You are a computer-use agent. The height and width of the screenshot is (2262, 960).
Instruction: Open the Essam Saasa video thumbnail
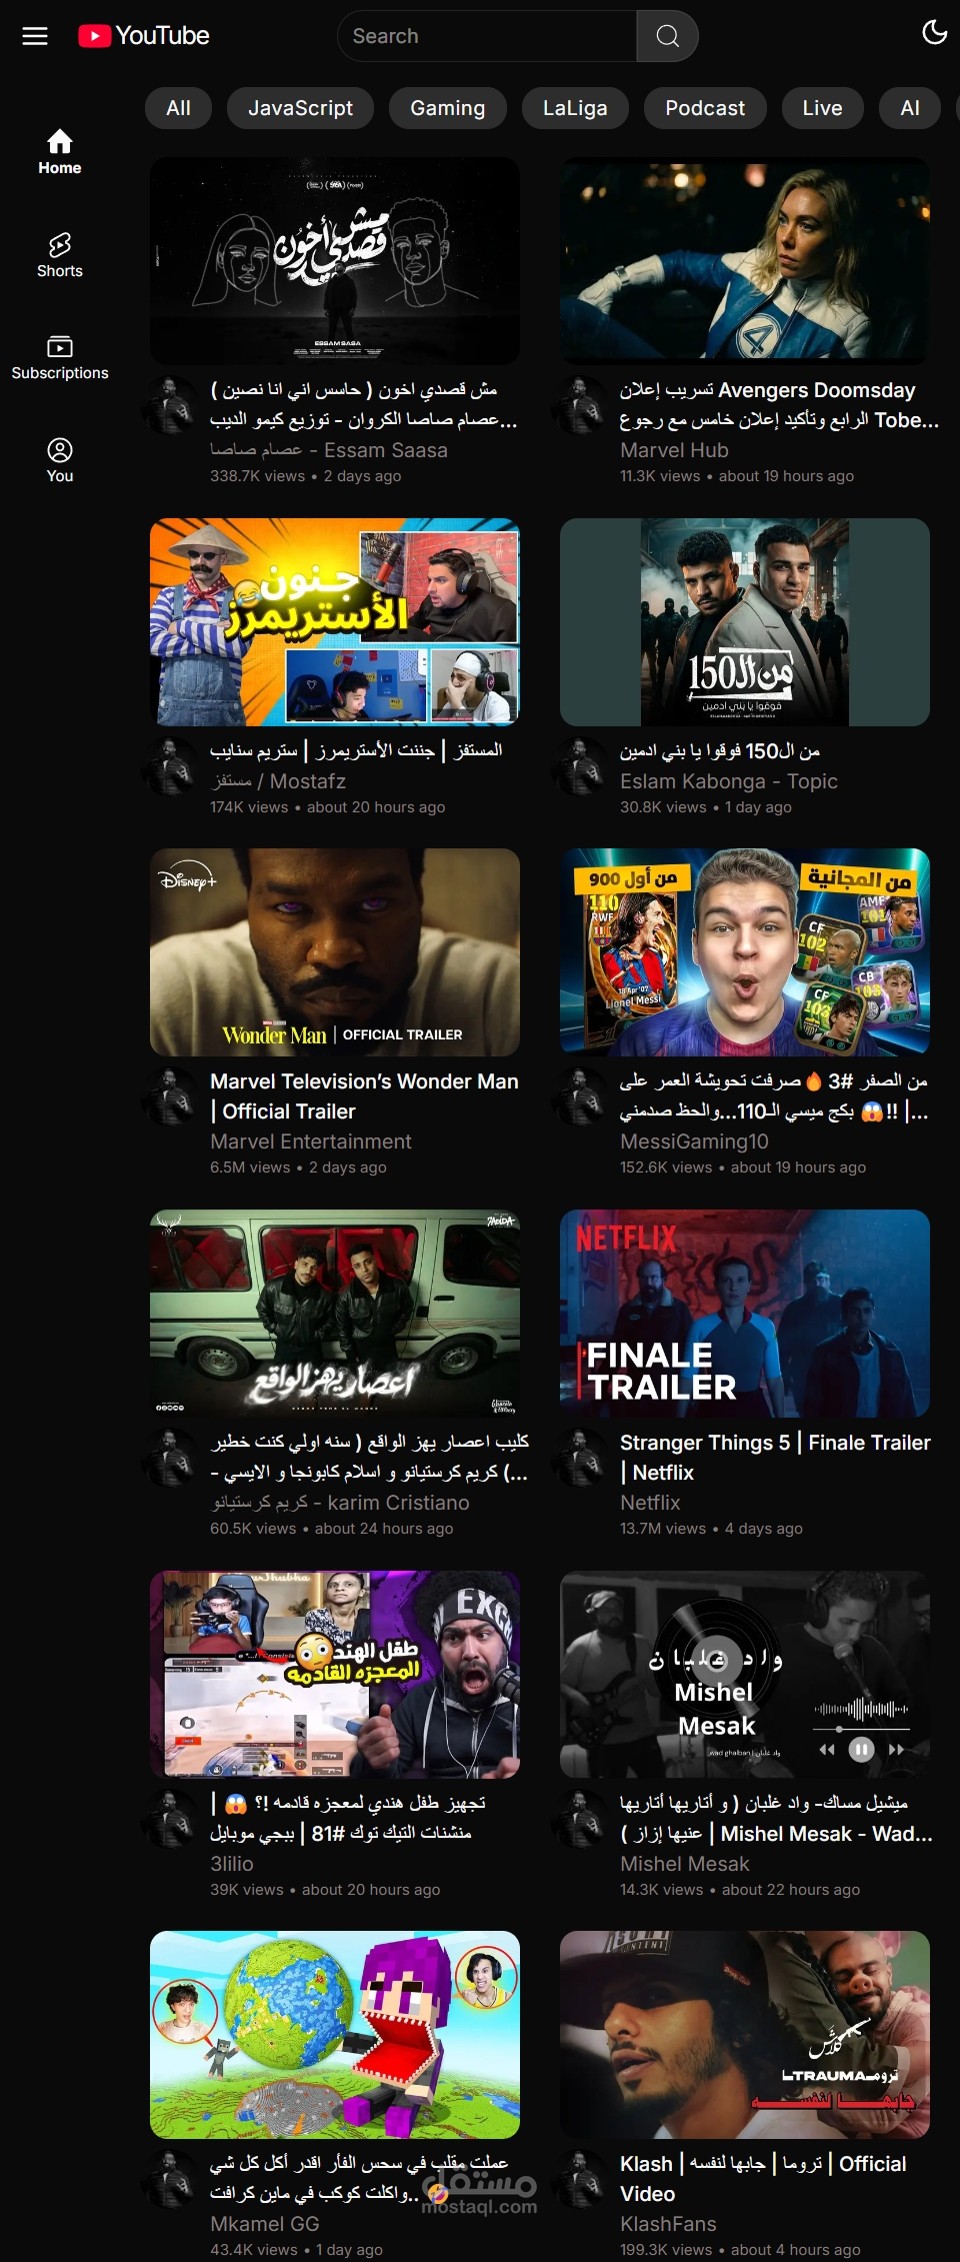pyautogui.click(x=335, y=261)
